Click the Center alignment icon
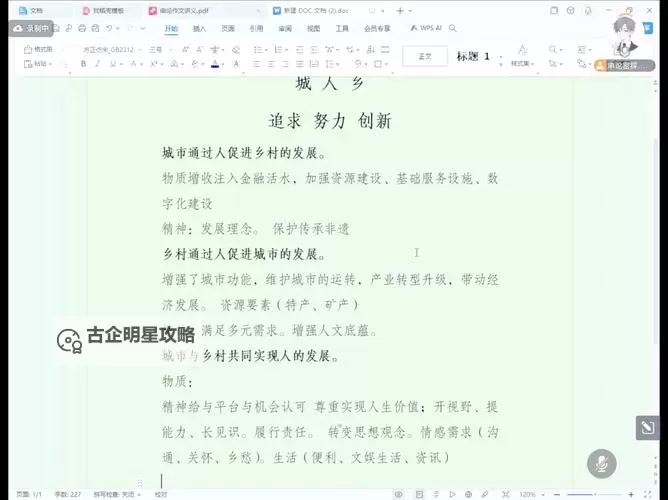 pos(271,64)
